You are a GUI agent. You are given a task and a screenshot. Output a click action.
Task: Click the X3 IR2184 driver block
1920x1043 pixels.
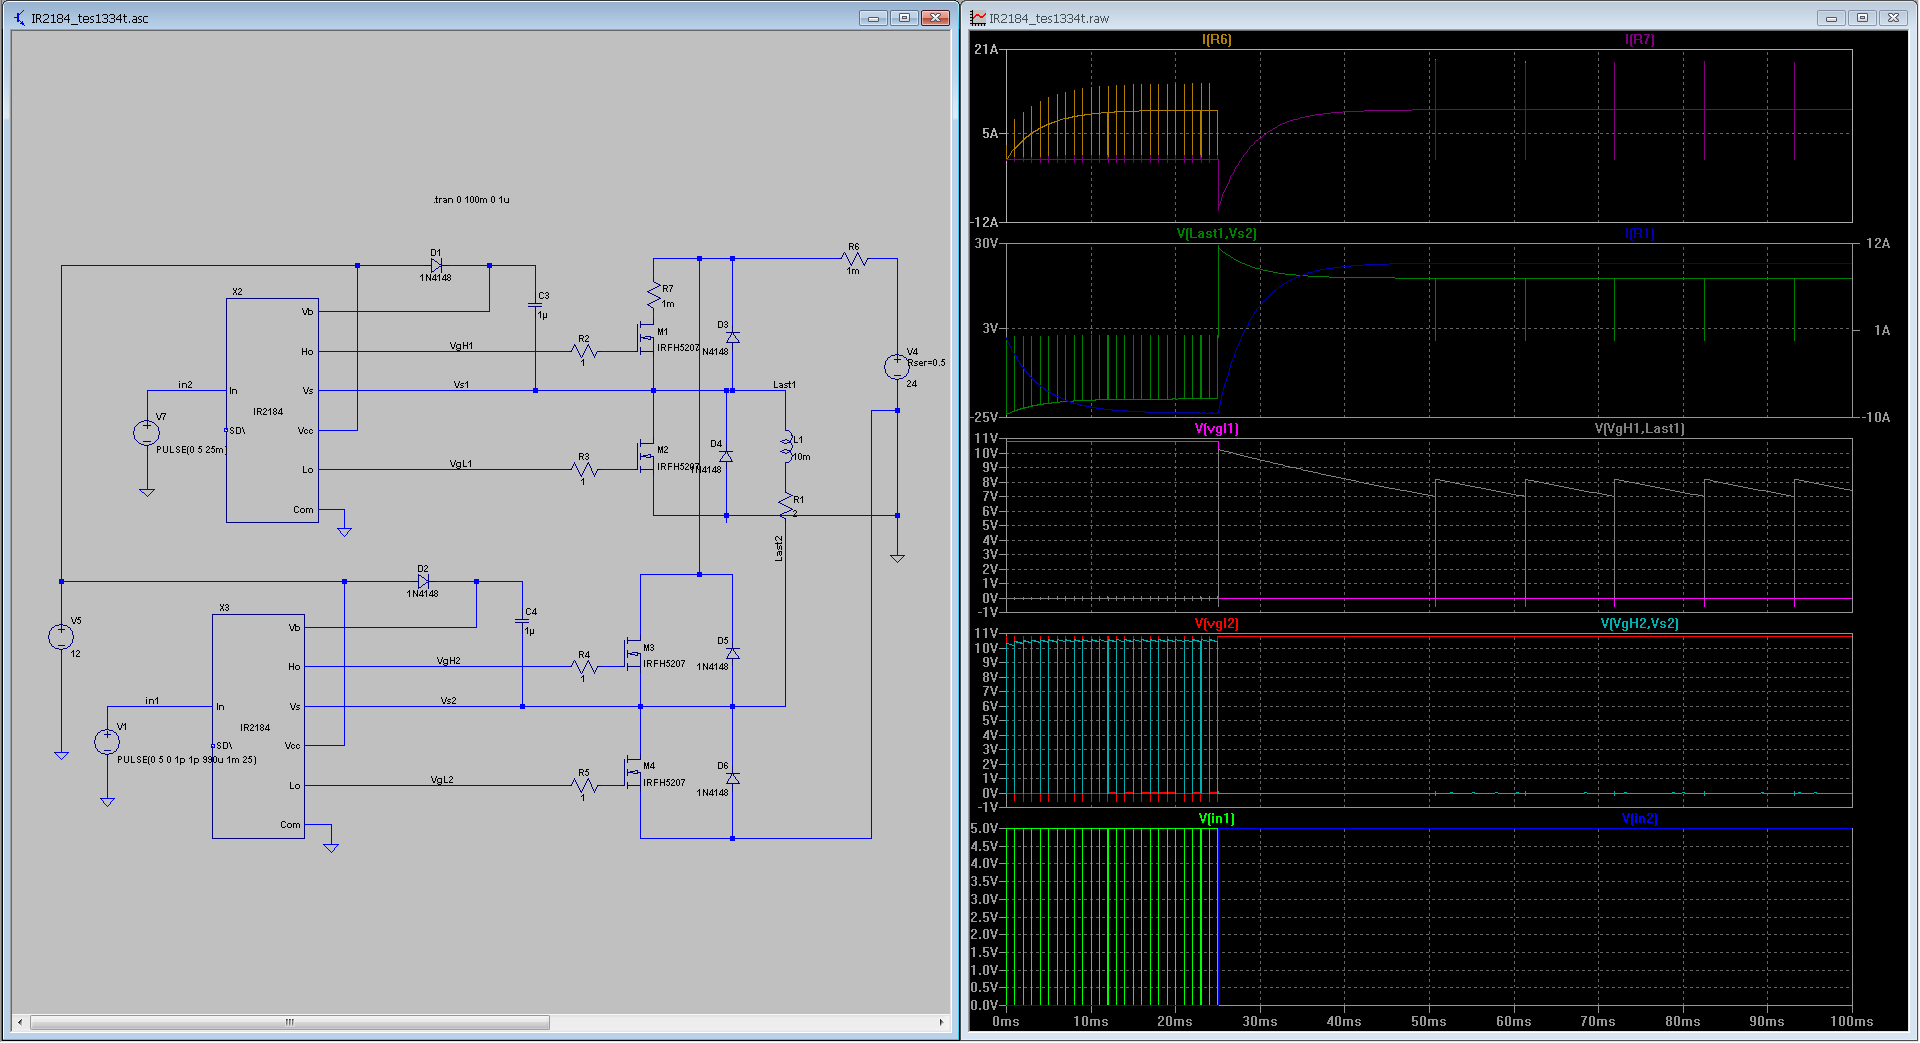258,726
